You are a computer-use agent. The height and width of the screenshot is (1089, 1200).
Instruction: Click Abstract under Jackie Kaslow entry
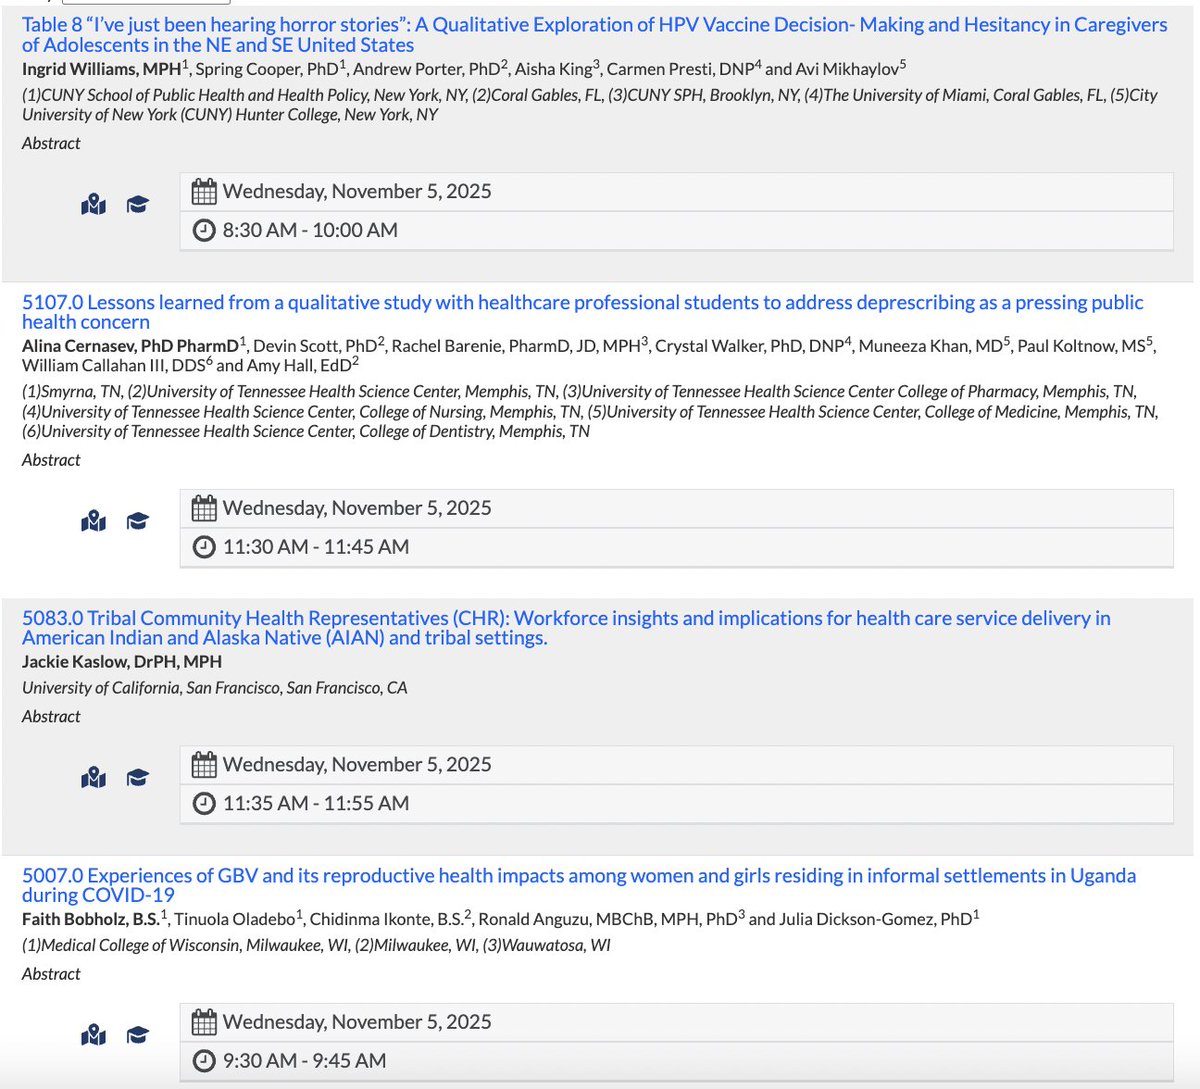click(51, 716)
